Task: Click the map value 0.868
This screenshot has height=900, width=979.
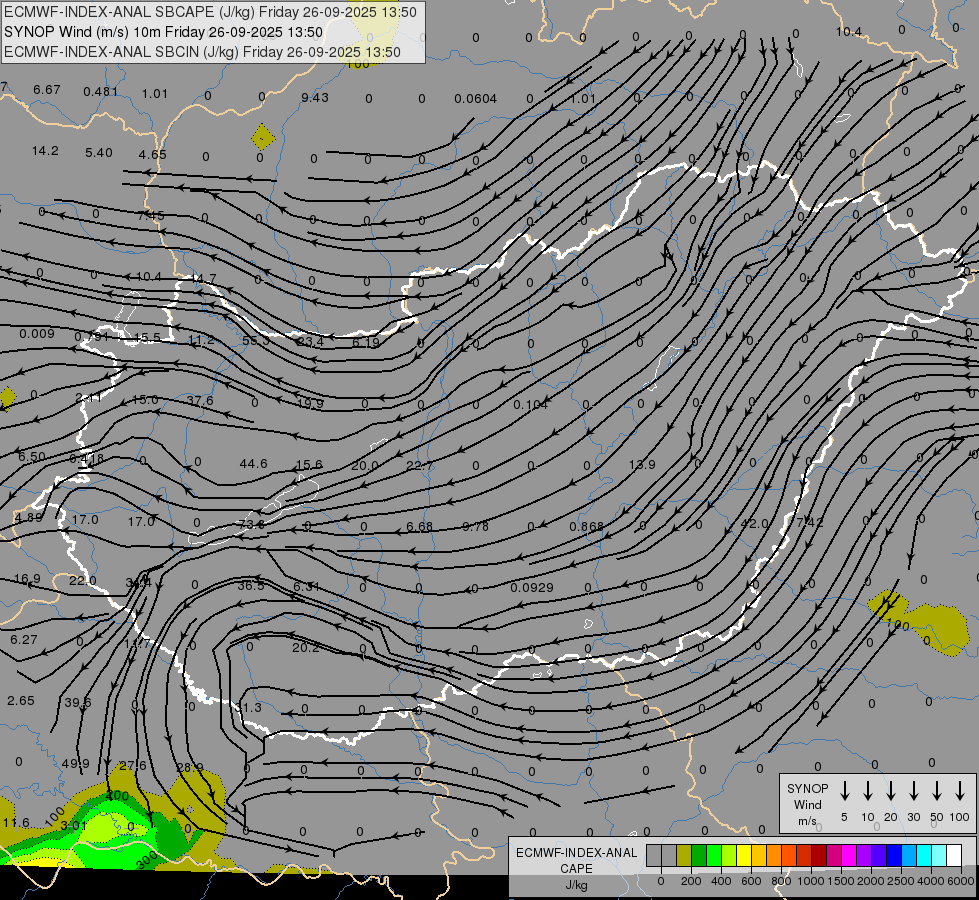Action: click(586, 527)
